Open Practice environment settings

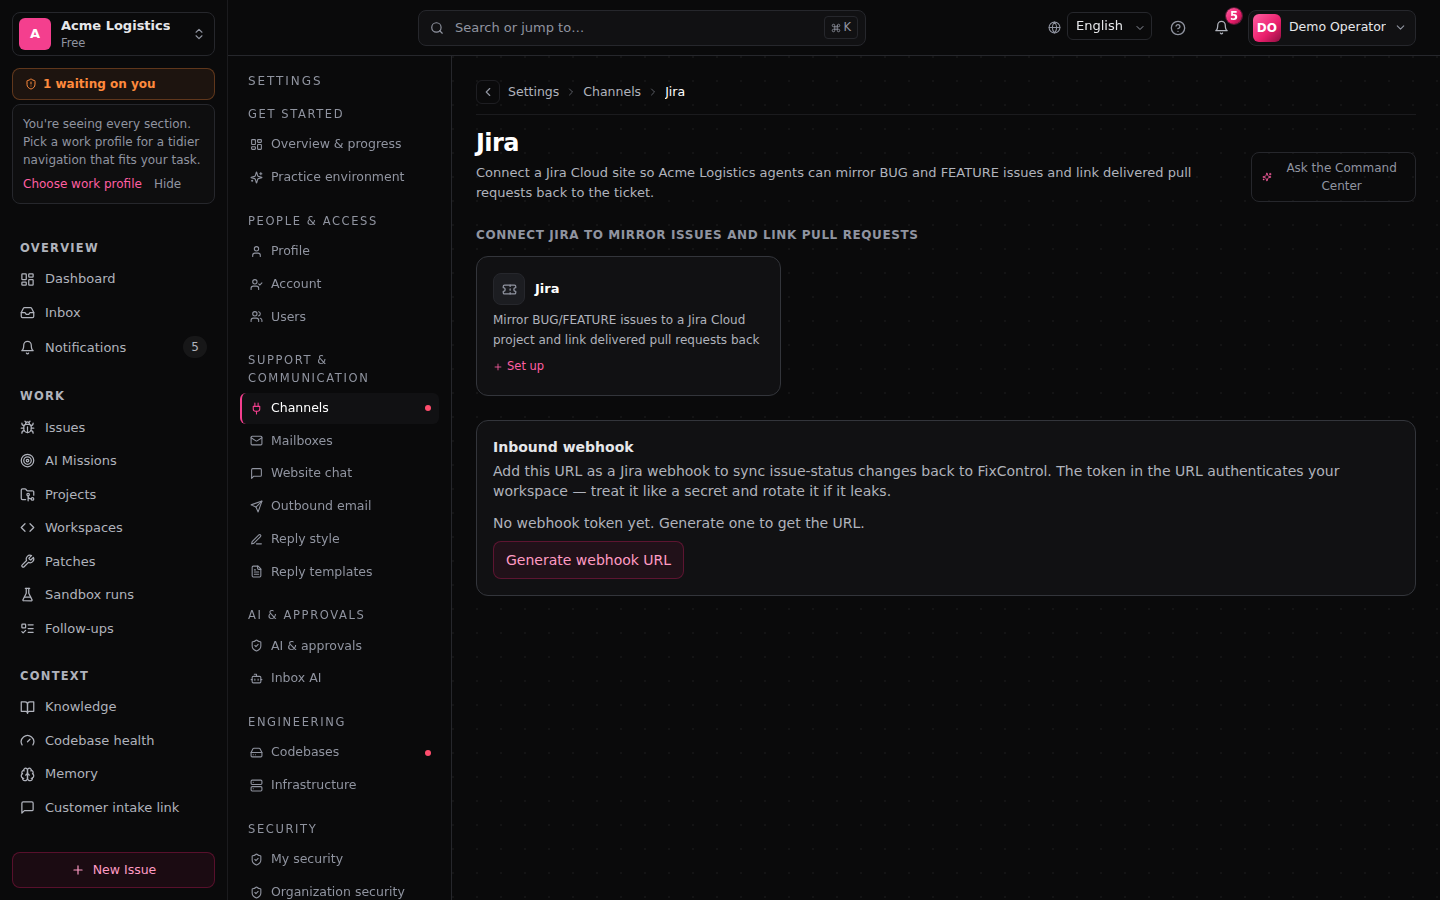[339, 177]
